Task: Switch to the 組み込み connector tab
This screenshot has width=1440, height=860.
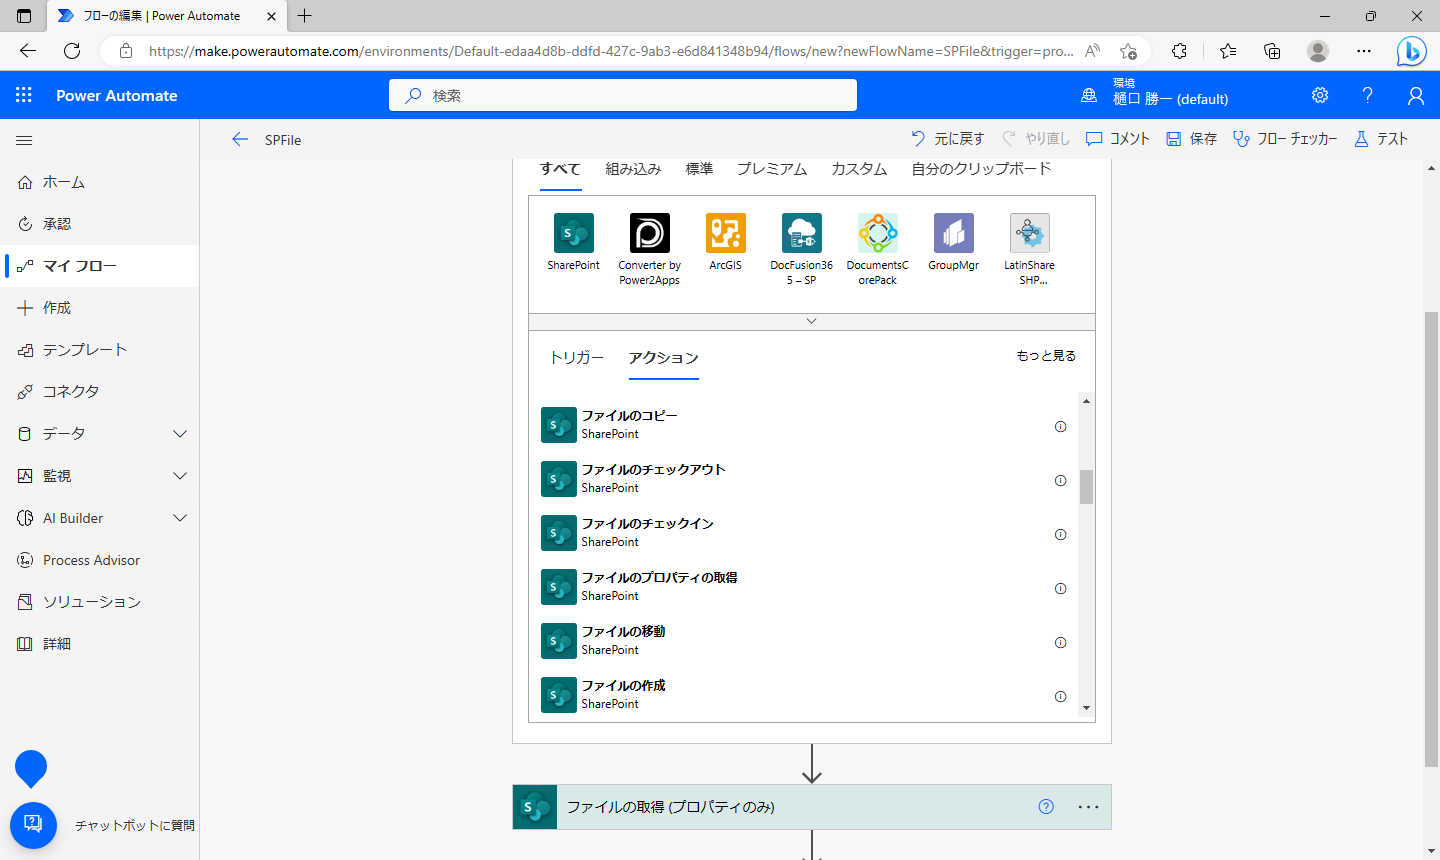Action: [x=633, y=169]
